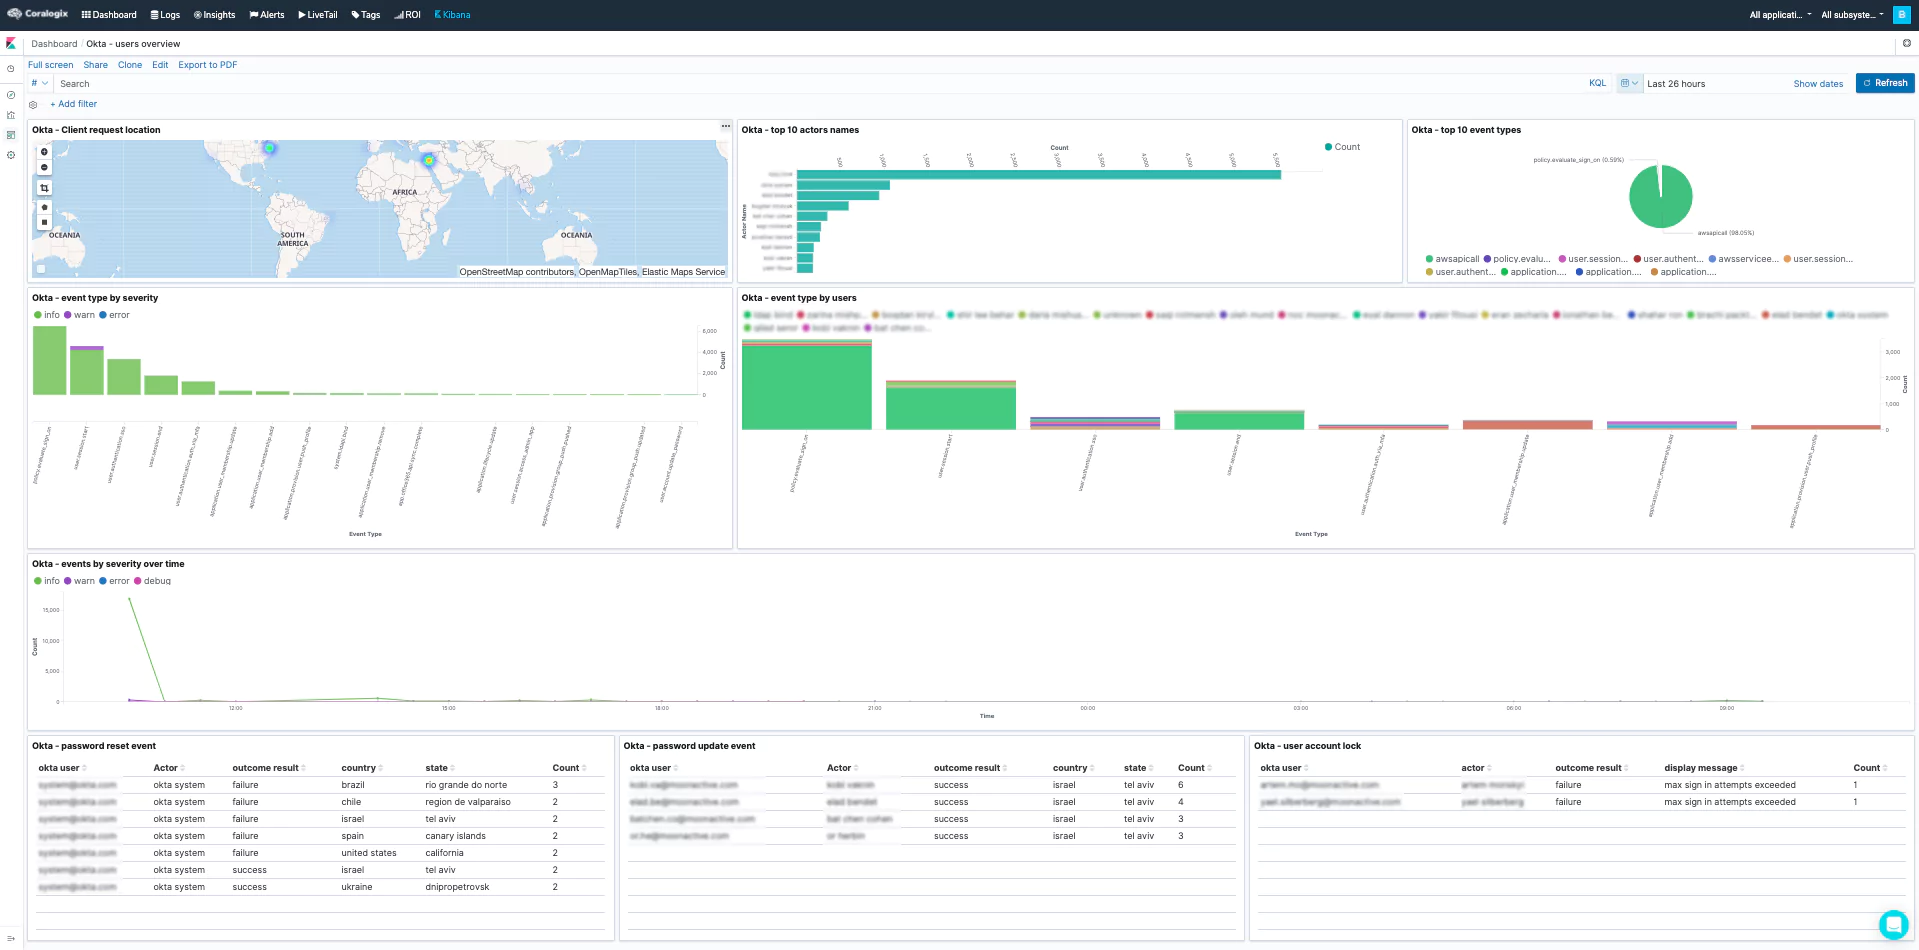Image resolution: width=1919 pixels, height=950 pixels.
Task: Click Dashboard breadcrumb link
Action: [x=54, y=44]
